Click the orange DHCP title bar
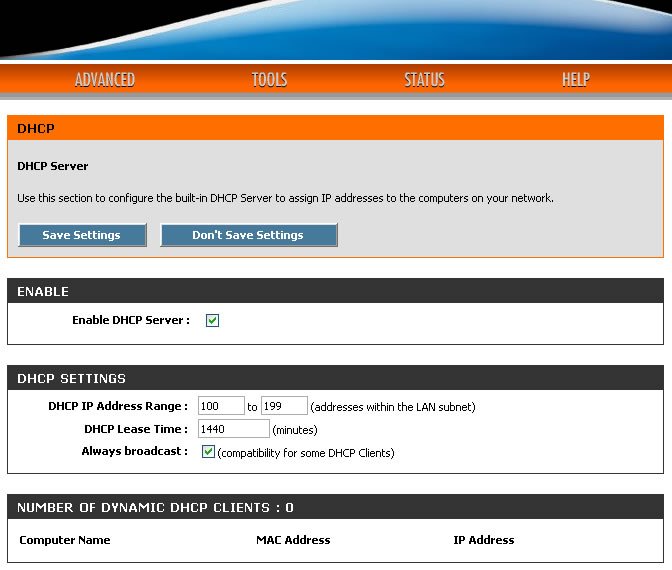Viewport: 672px width, 570px height. click(335, 128)
